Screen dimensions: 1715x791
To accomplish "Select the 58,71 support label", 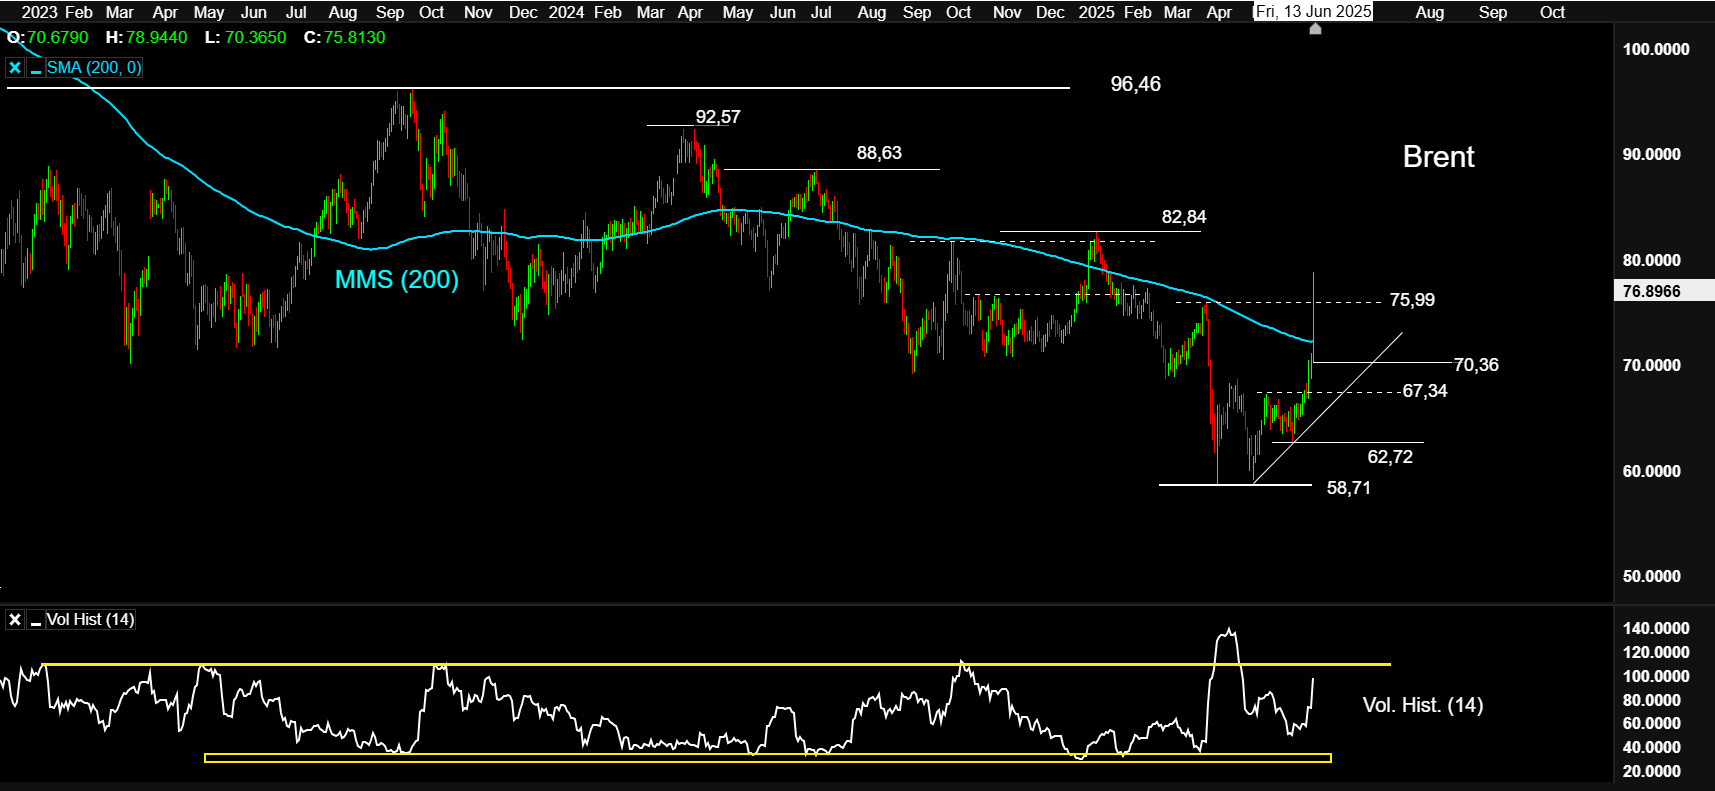I will [x=1349, y=488].
